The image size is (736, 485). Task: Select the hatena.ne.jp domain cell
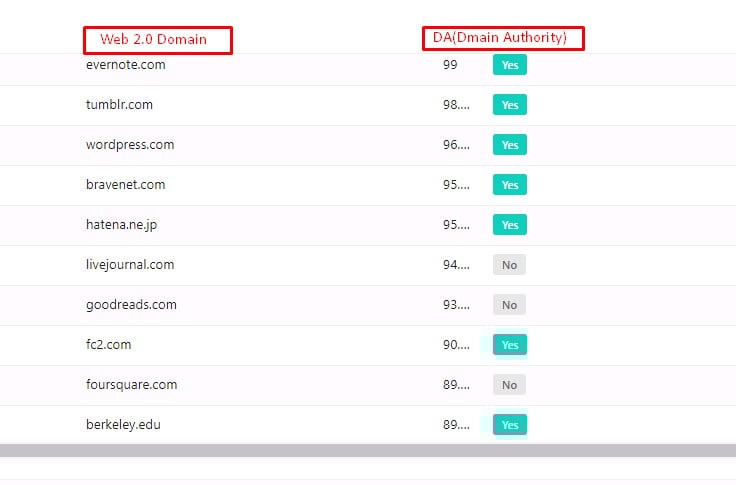tap(122, 225)
